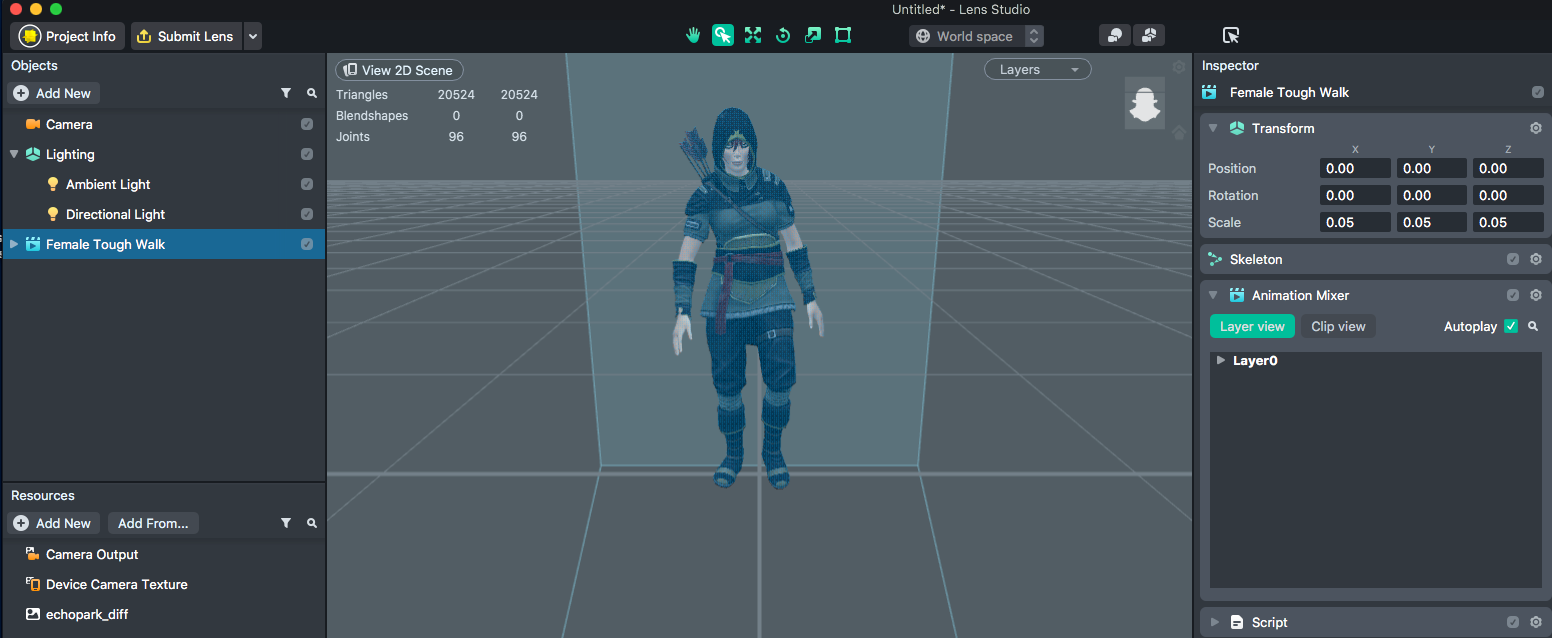This screenshot has height=638, width=1552.
Task: Click Scale Z value field
Action: coord(1508,222)
